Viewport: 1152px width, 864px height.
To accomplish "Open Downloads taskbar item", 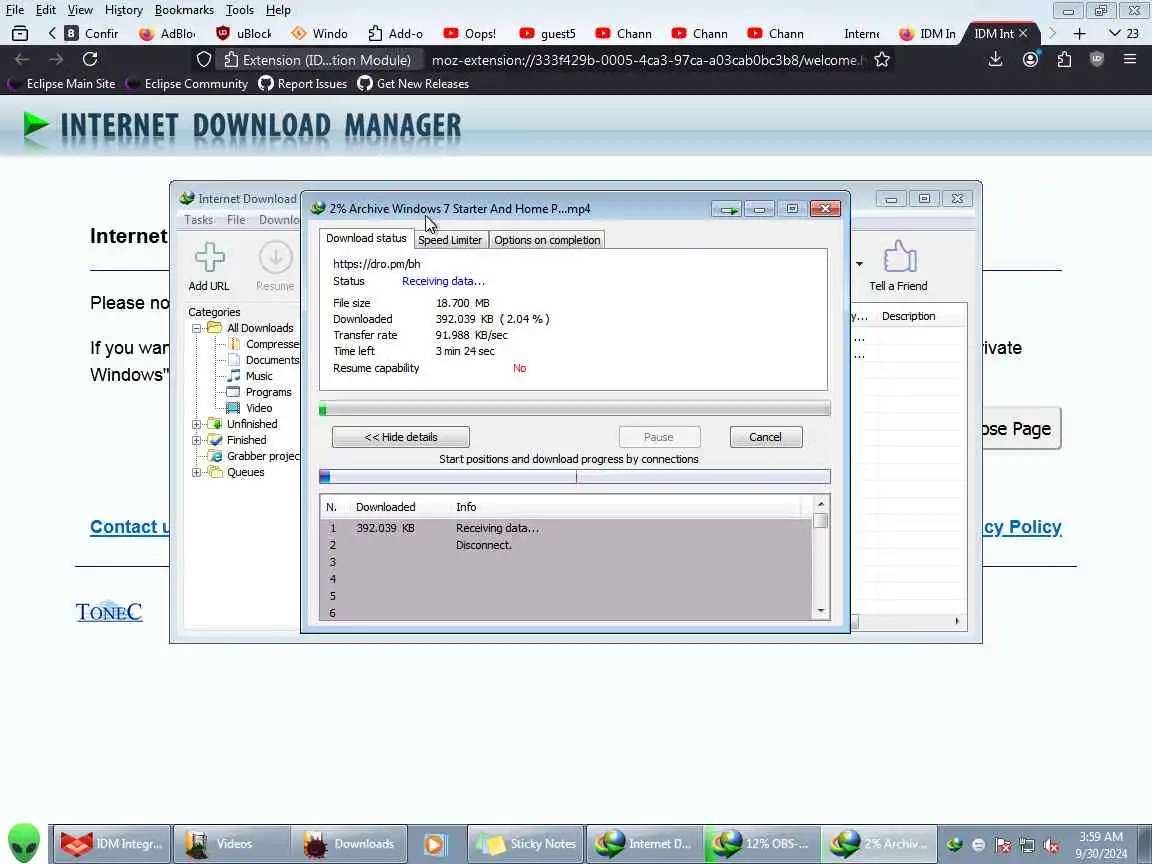I will pyautogui.click(x=349, y=843).
